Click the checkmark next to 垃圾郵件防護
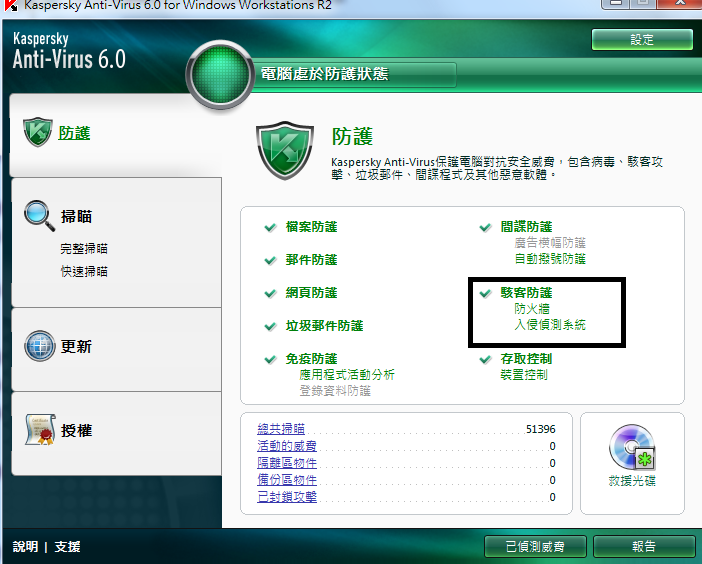 [x=270, y=326]
